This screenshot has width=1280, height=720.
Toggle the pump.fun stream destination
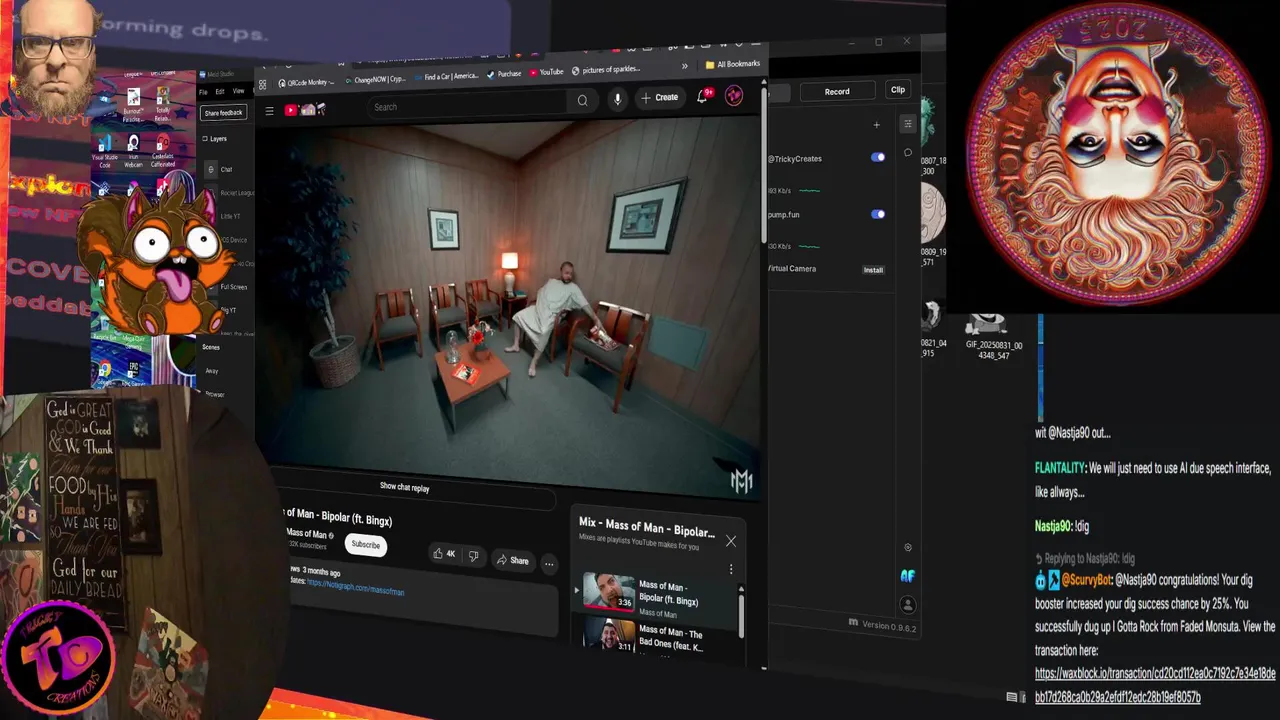(x=878, y=214)
